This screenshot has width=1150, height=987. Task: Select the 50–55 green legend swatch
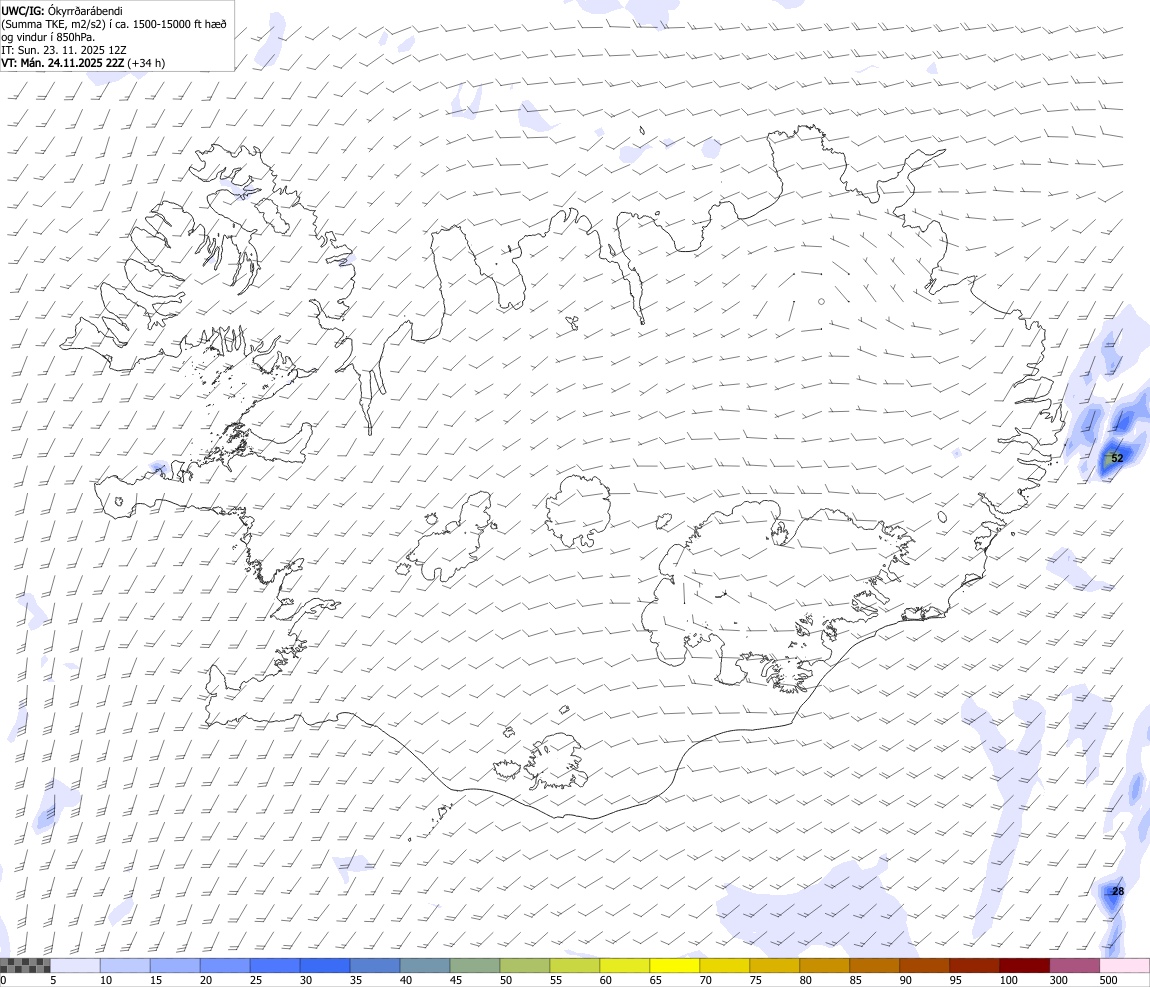click(525, 965)
